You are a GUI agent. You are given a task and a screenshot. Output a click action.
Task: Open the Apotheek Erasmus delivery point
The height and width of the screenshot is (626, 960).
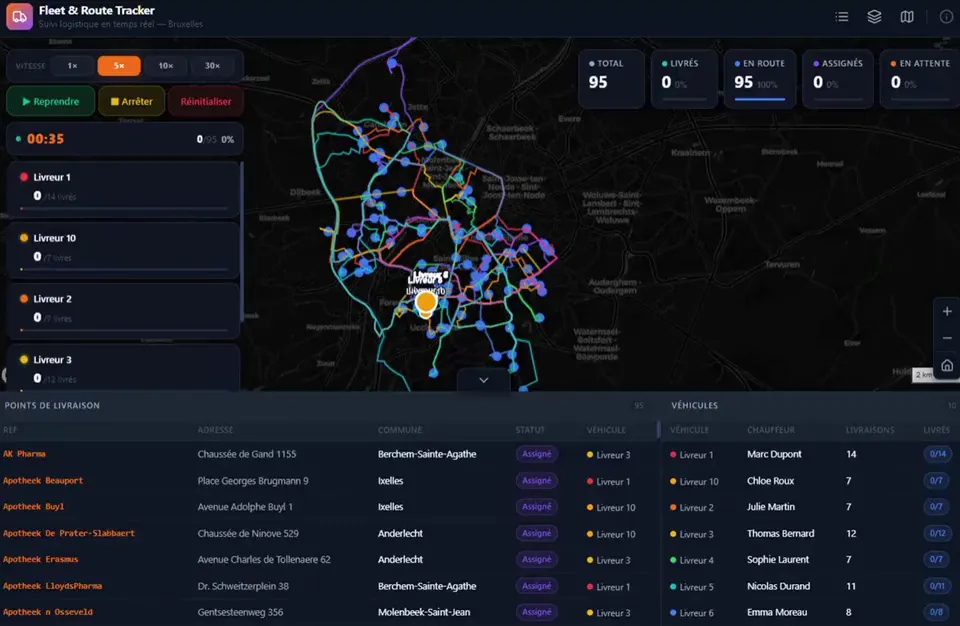point(40,559)
